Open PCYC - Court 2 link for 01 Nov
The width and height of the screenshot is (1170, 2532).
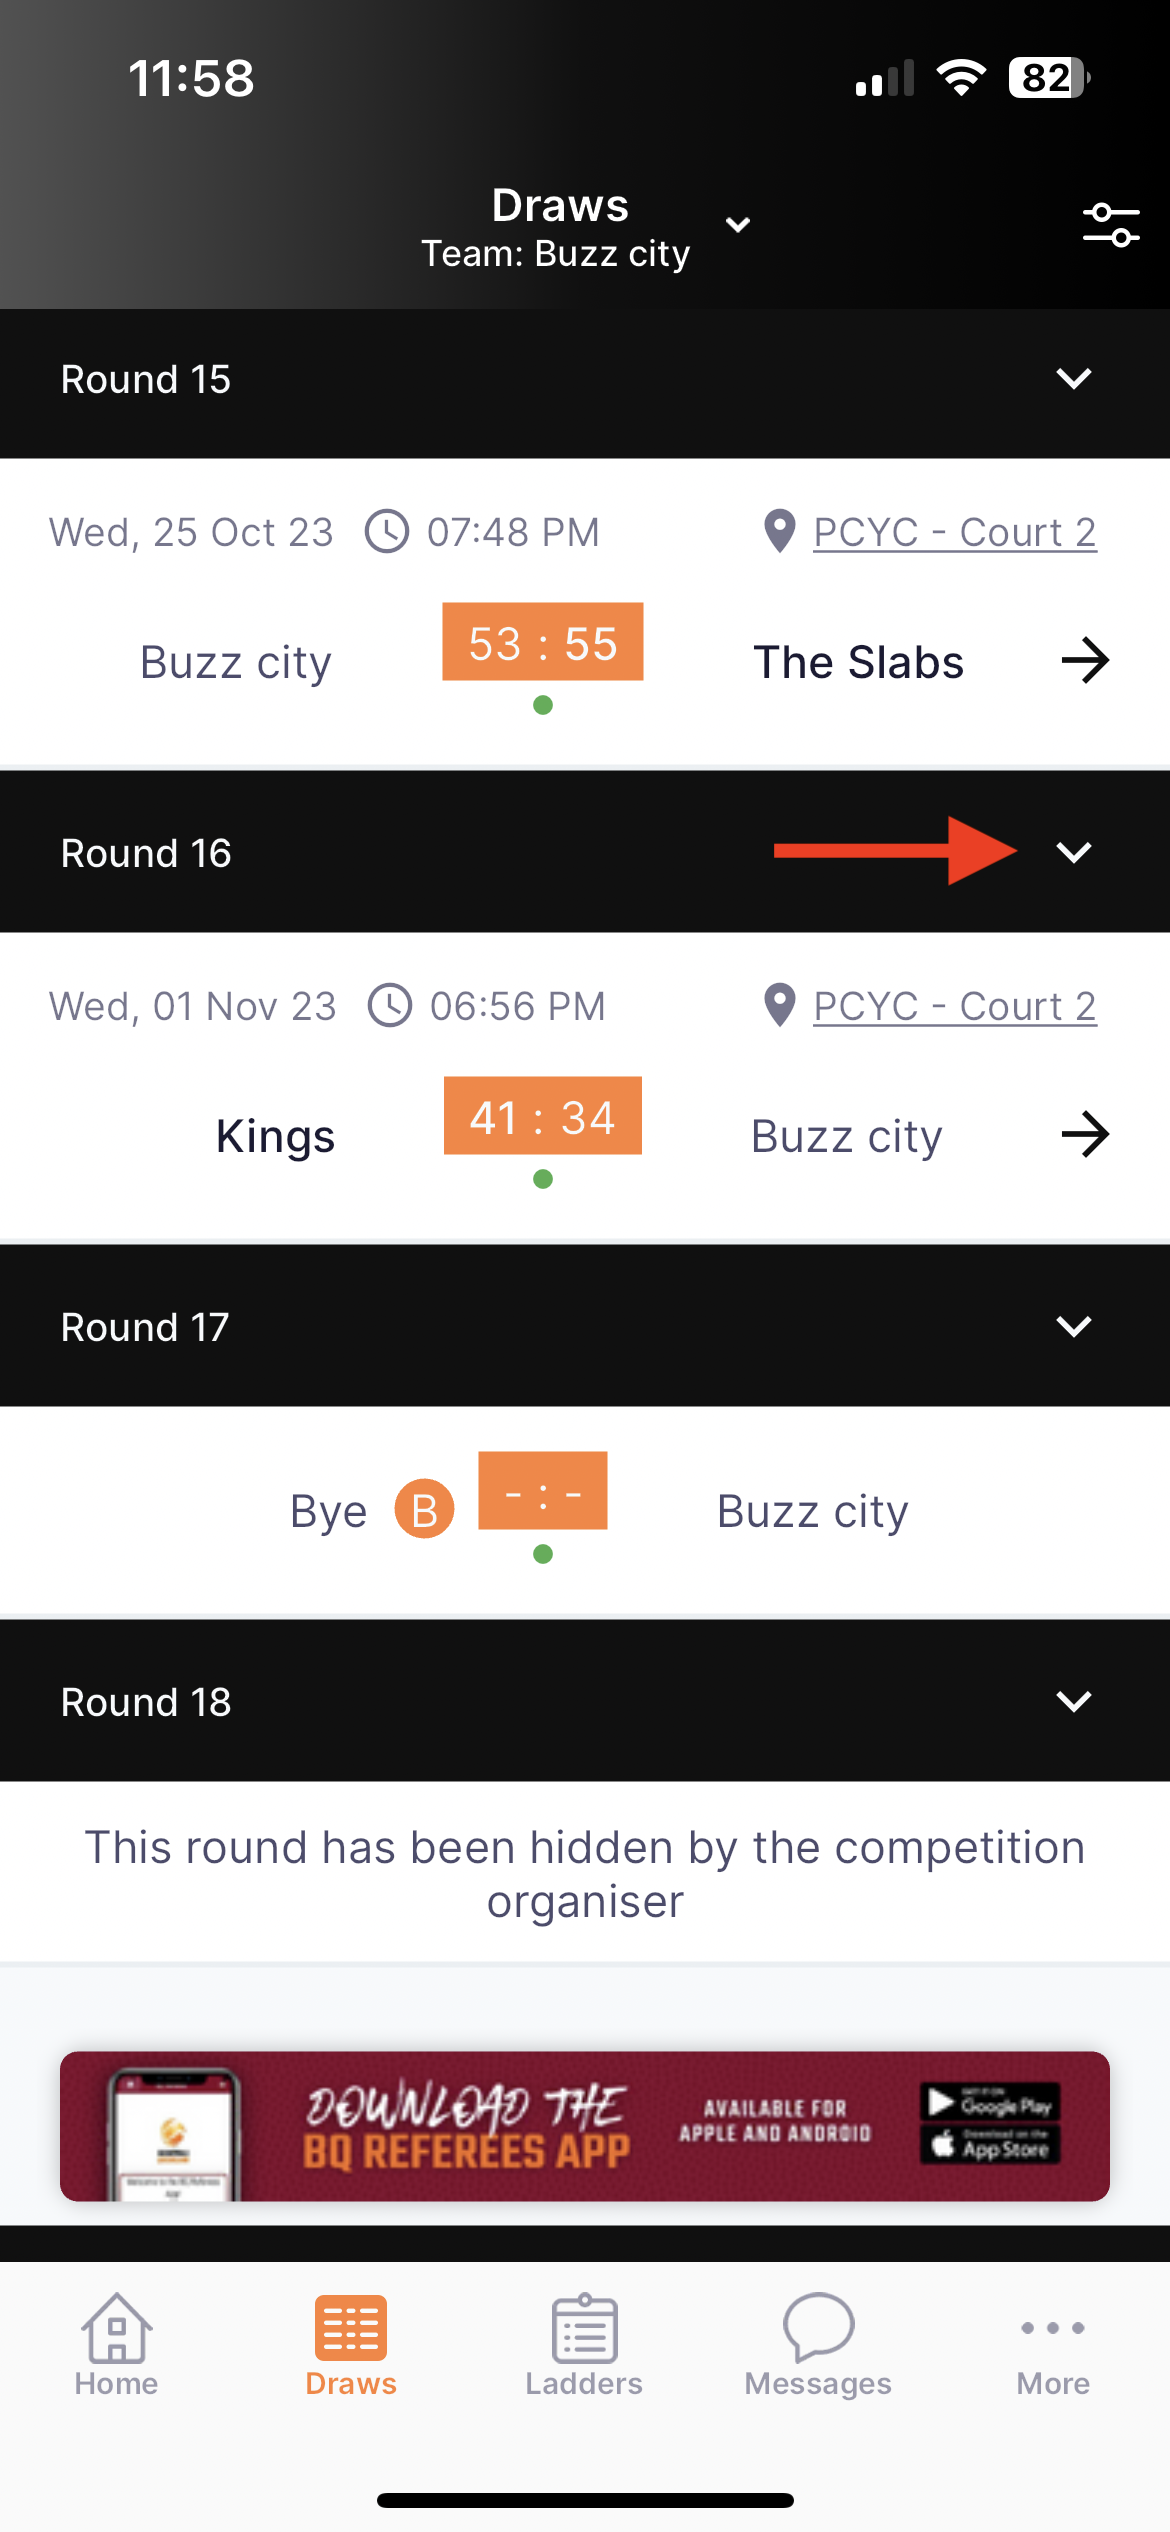[x=954, y=1006]
